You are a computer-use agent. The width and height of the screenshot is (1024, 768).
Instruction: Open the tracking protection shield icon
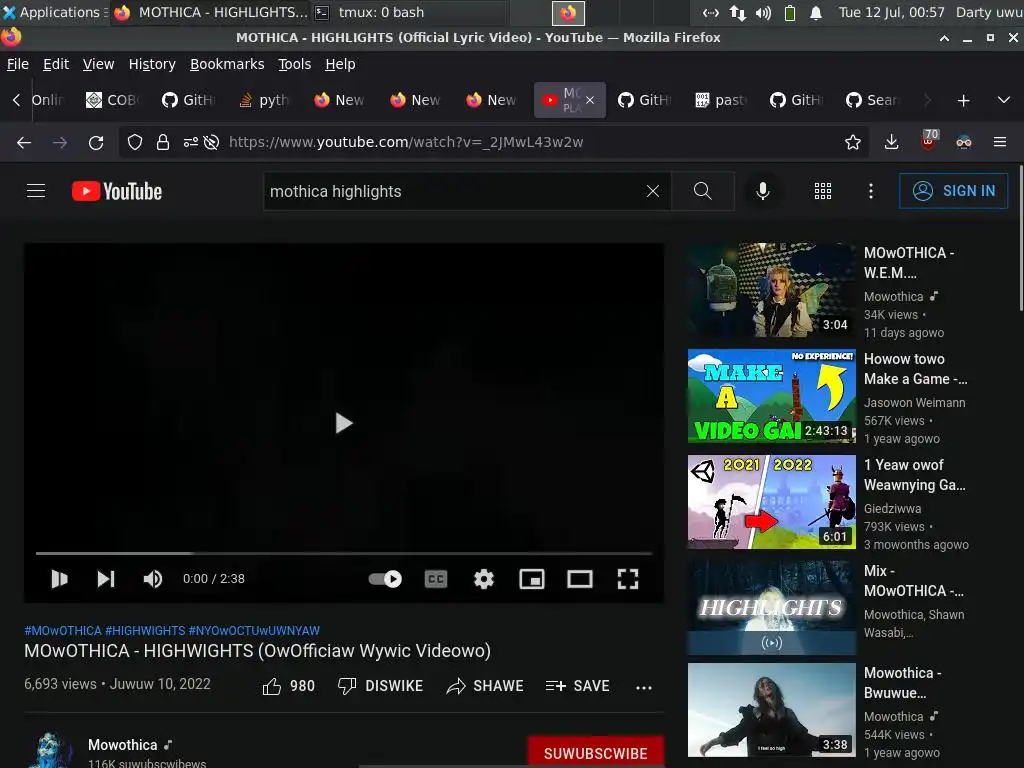tap(135, 142)
